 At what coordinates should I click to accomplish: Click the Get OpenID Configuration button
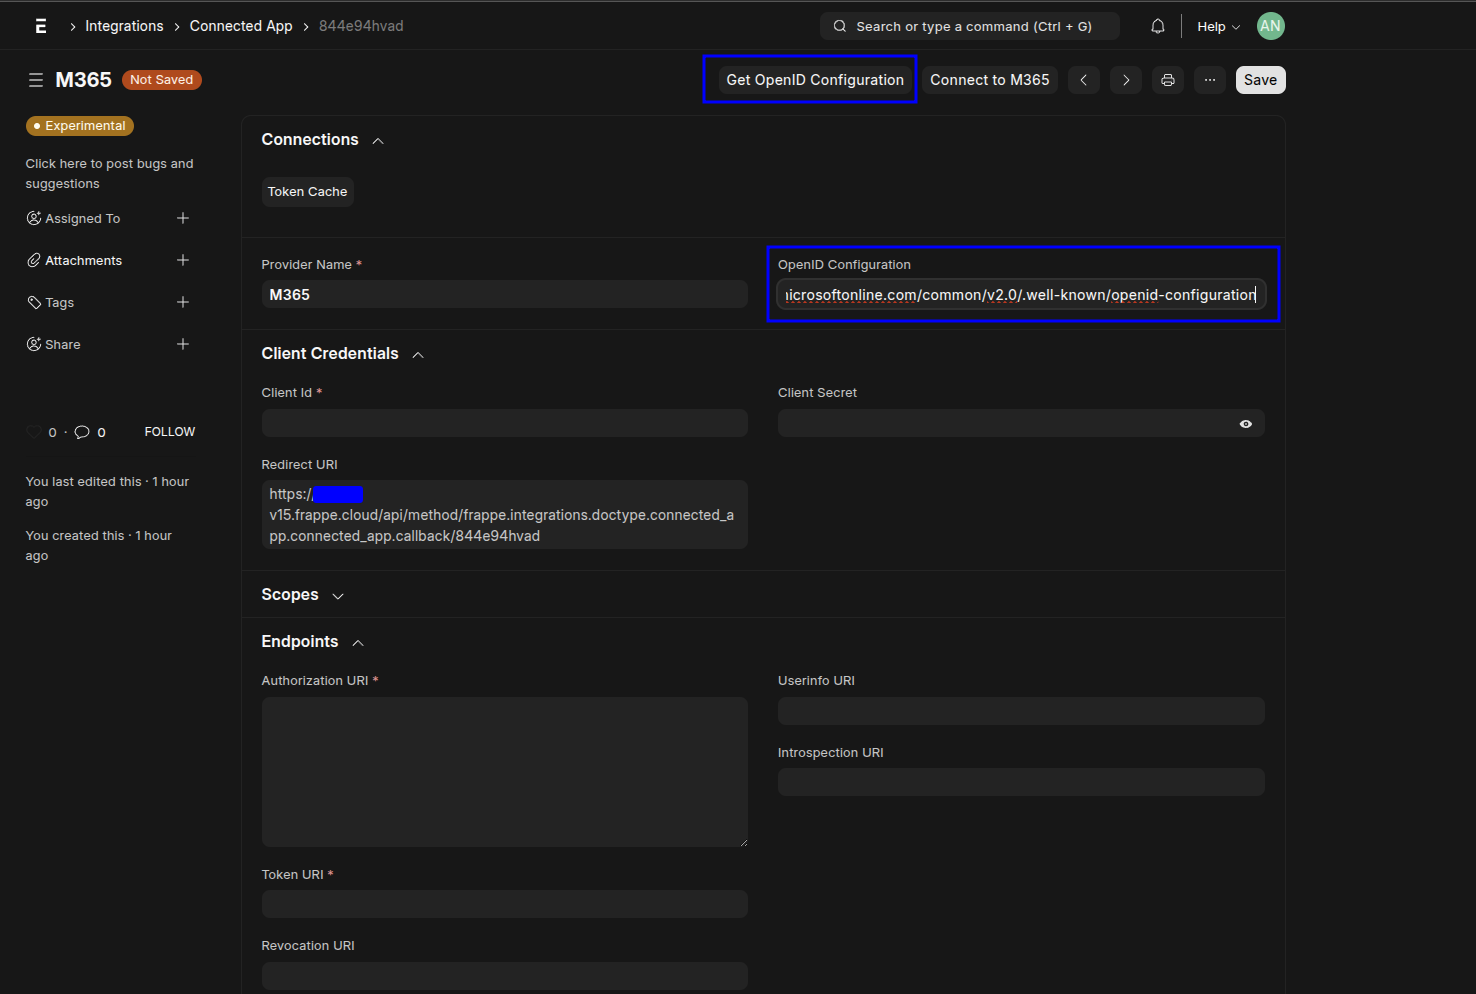pos(814,80)
